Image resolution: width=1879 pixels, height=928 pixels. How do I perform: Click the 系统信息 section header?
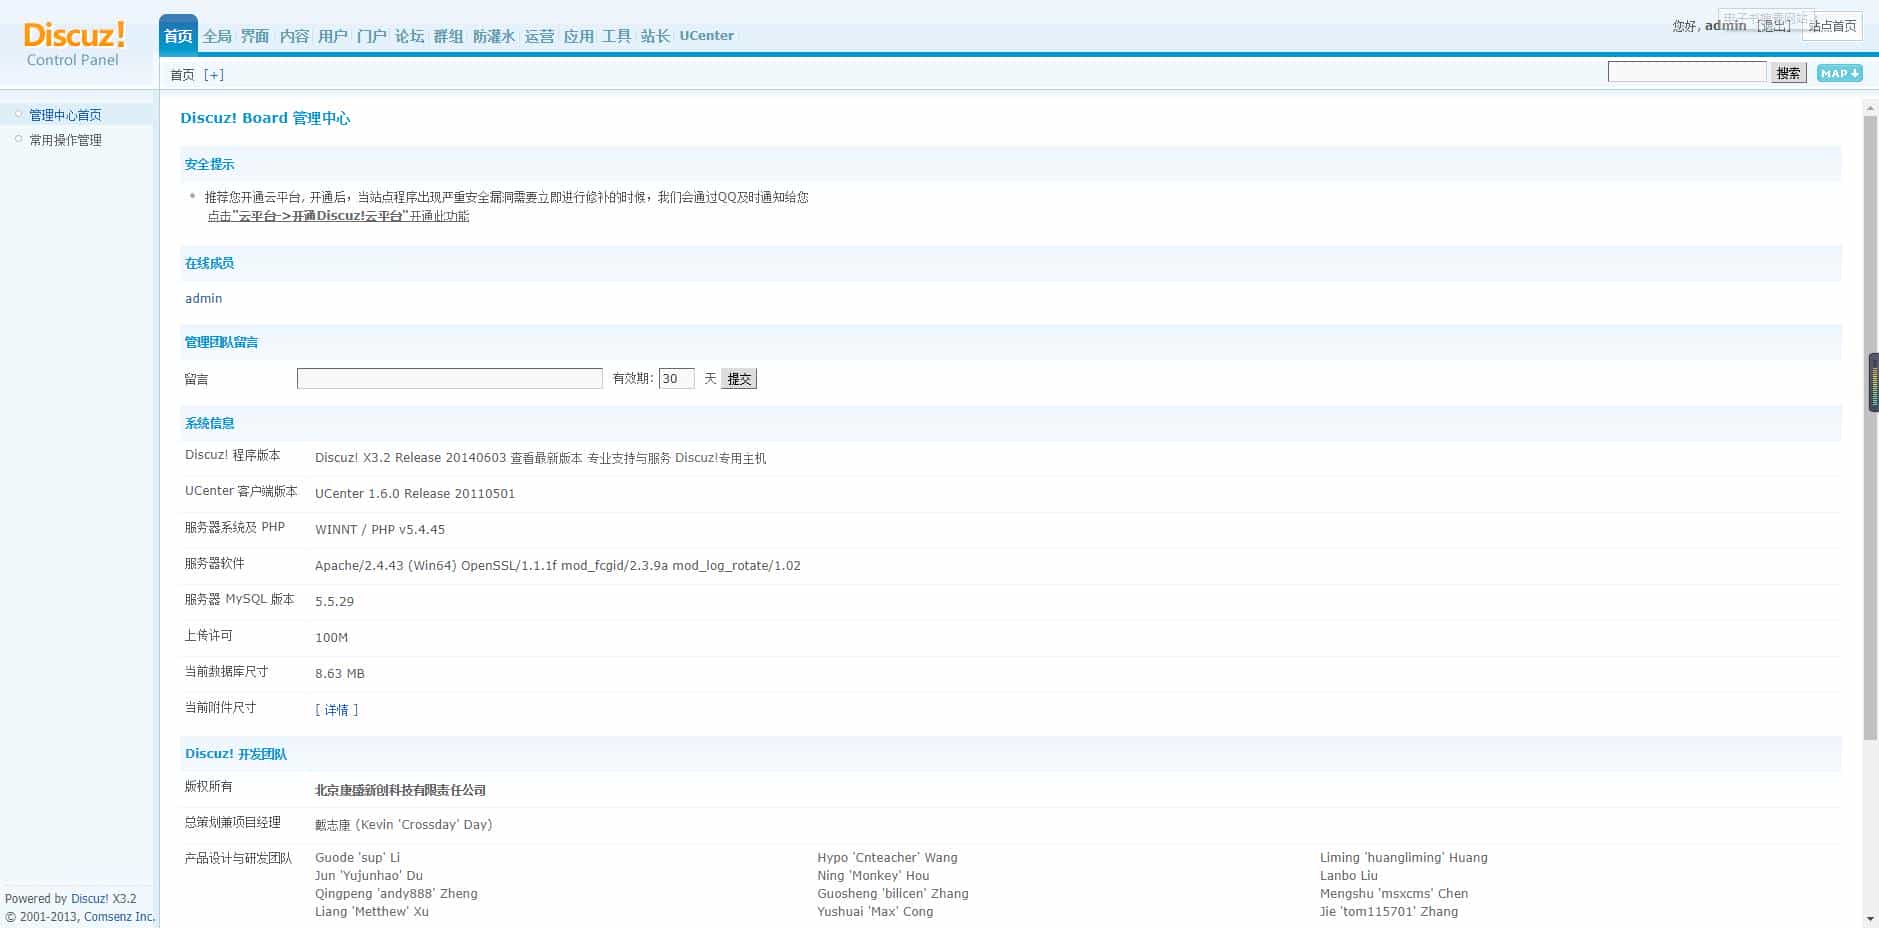click(209, 423)
